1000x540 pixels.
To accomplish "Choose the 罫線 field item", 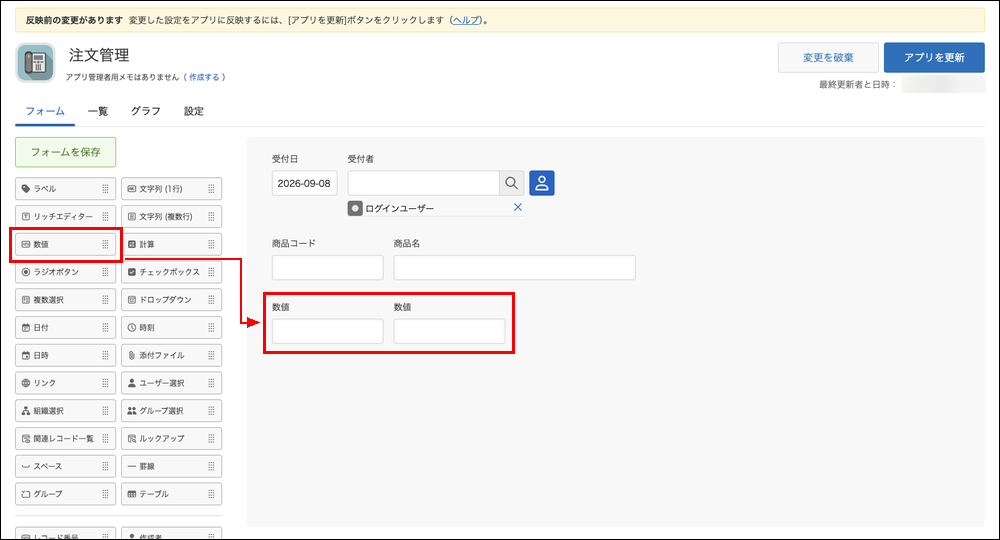I will pos(172,466).
